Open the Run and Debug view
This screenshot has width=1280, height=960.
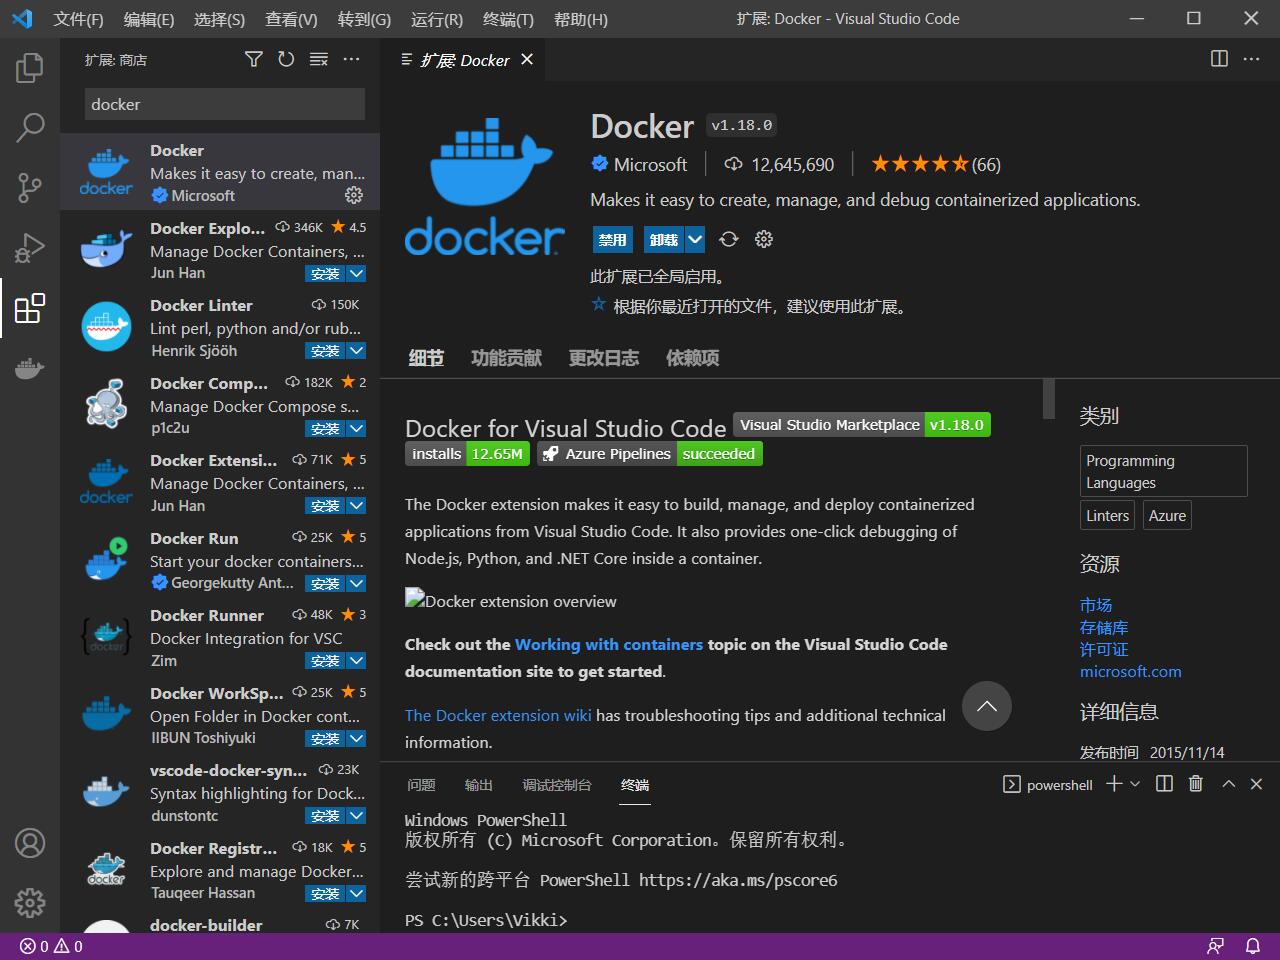[x=30, y=248]
